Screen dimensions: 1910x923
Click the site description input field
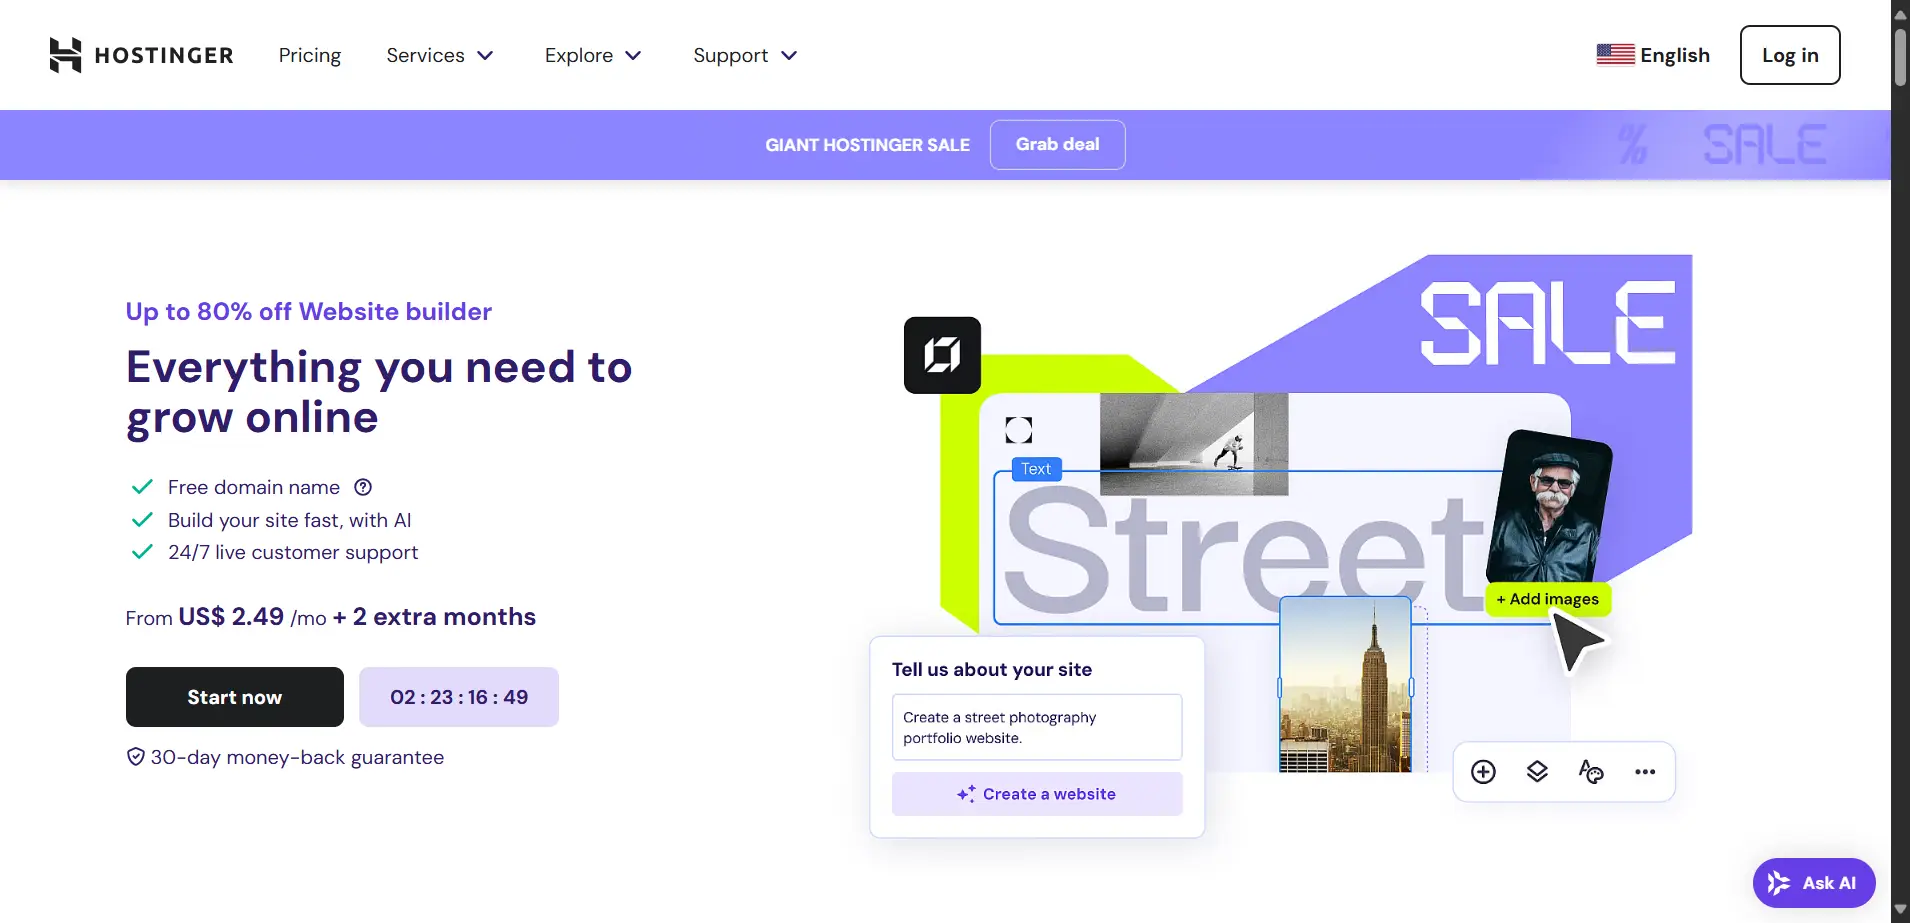coord(1037,727)
